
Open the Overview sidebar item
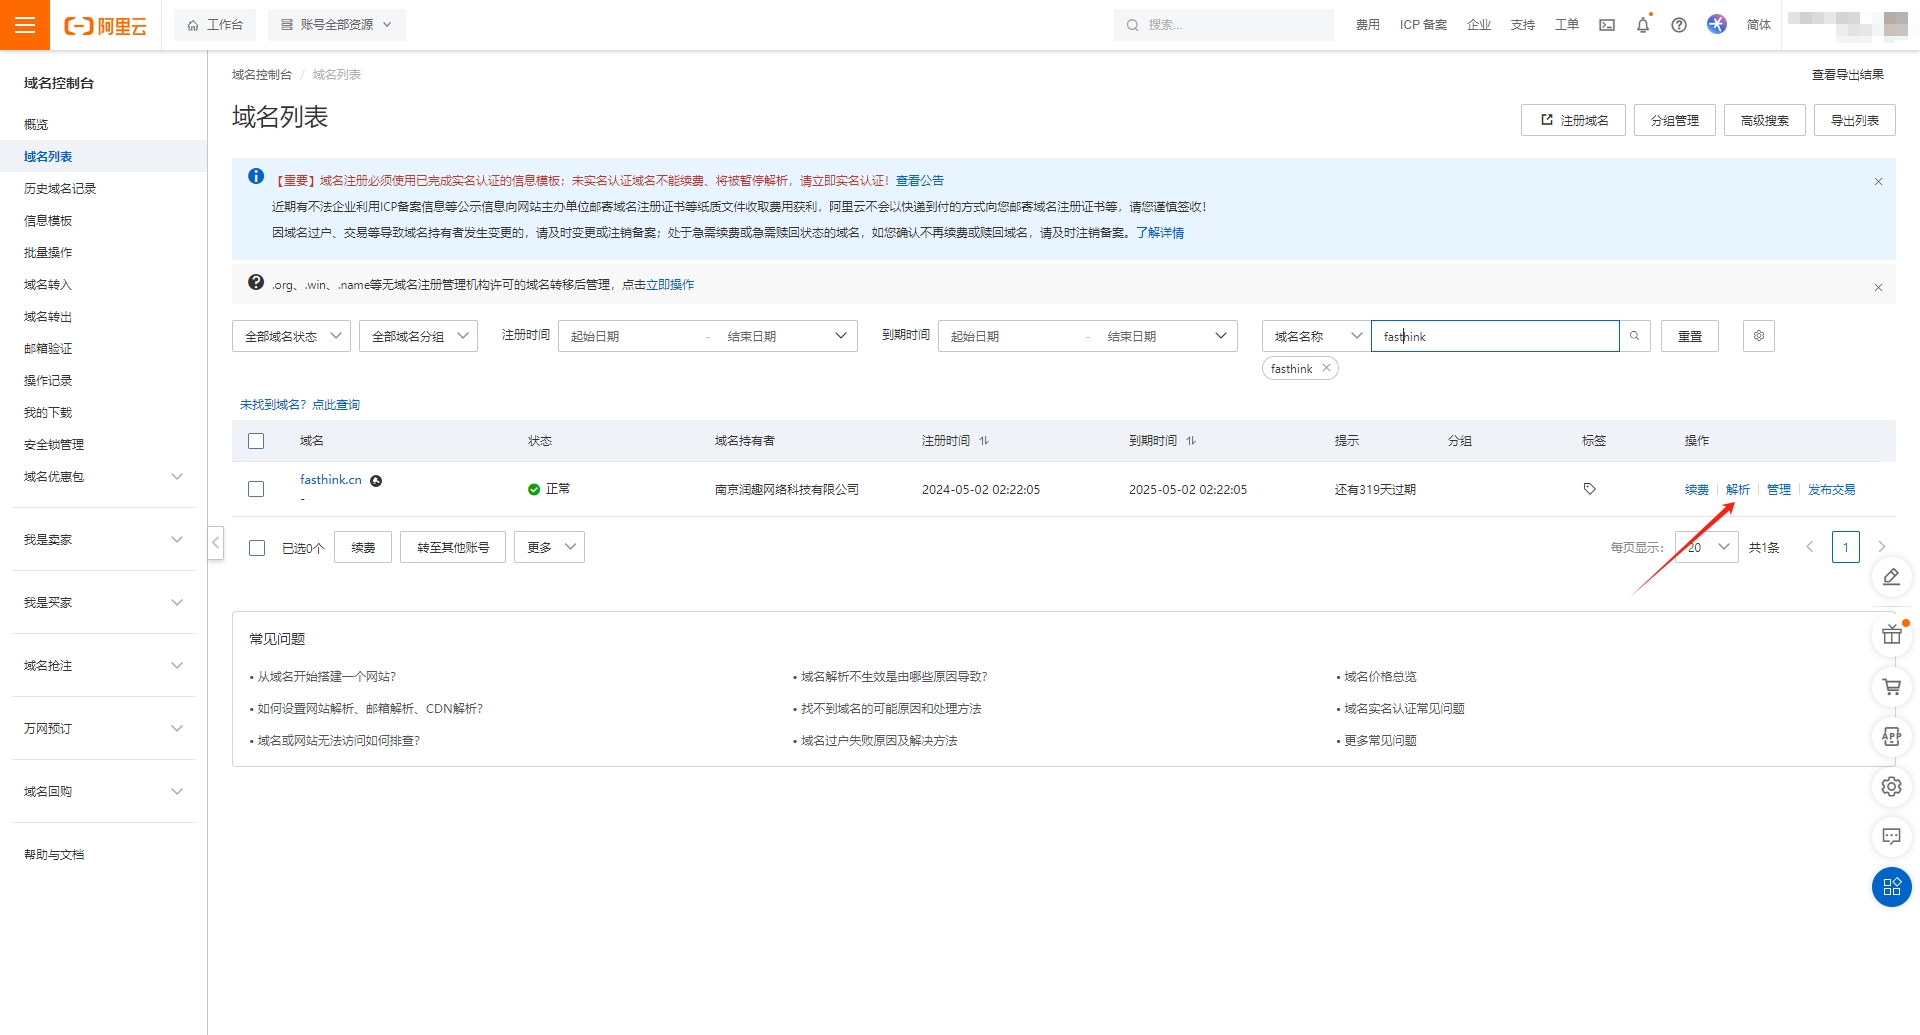point(36,124)
